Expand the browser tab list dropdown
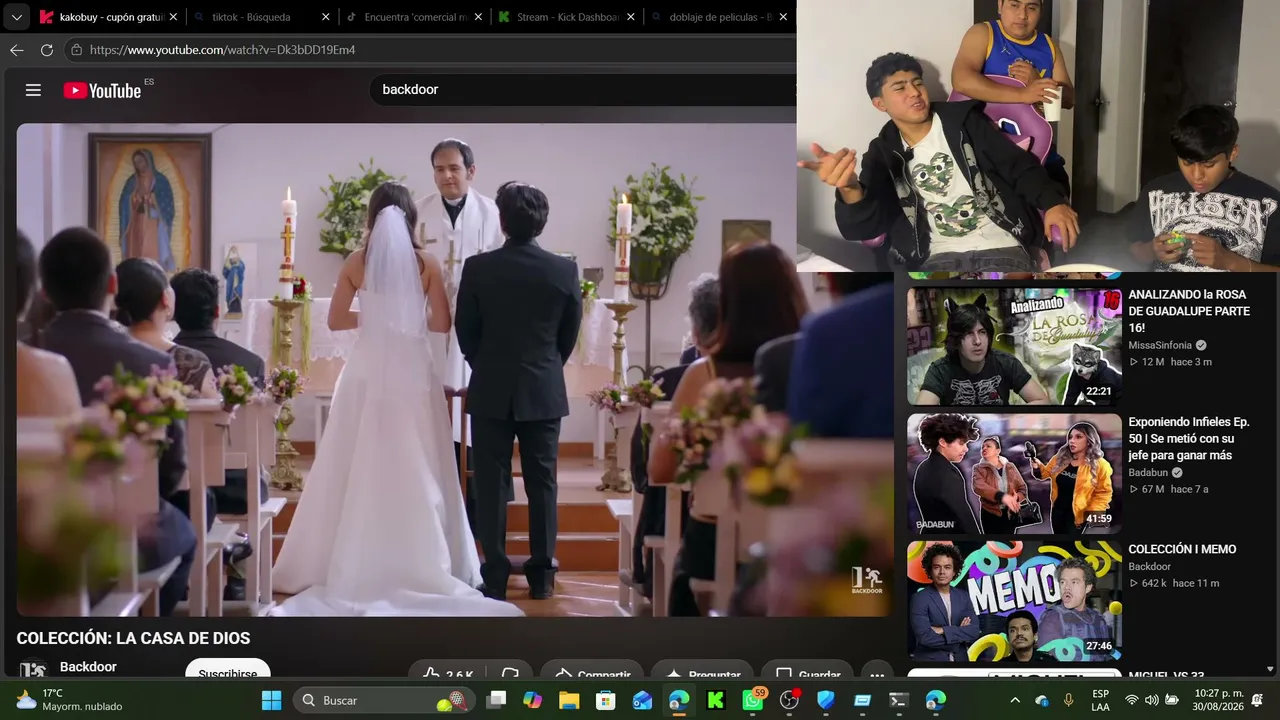1280x720 pixels. pyautogui.click(x=16, y=17)
